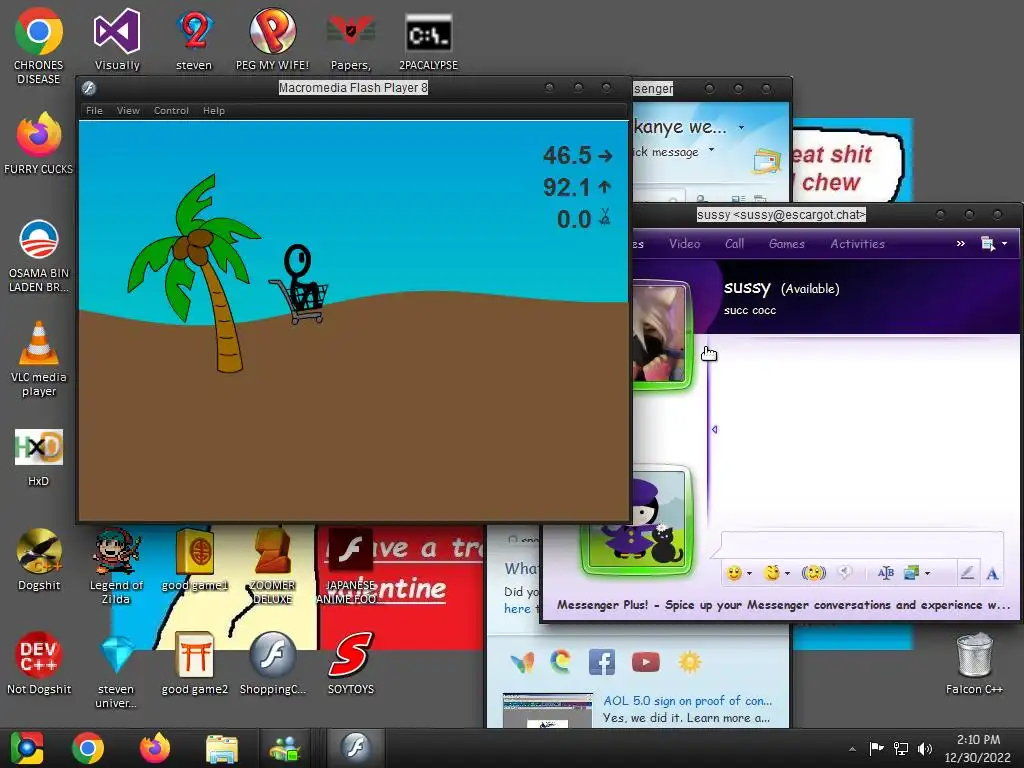The height and width of the screenshot is (768, 1024).
Task: Click the chat message input box
Action: [862, 545]
